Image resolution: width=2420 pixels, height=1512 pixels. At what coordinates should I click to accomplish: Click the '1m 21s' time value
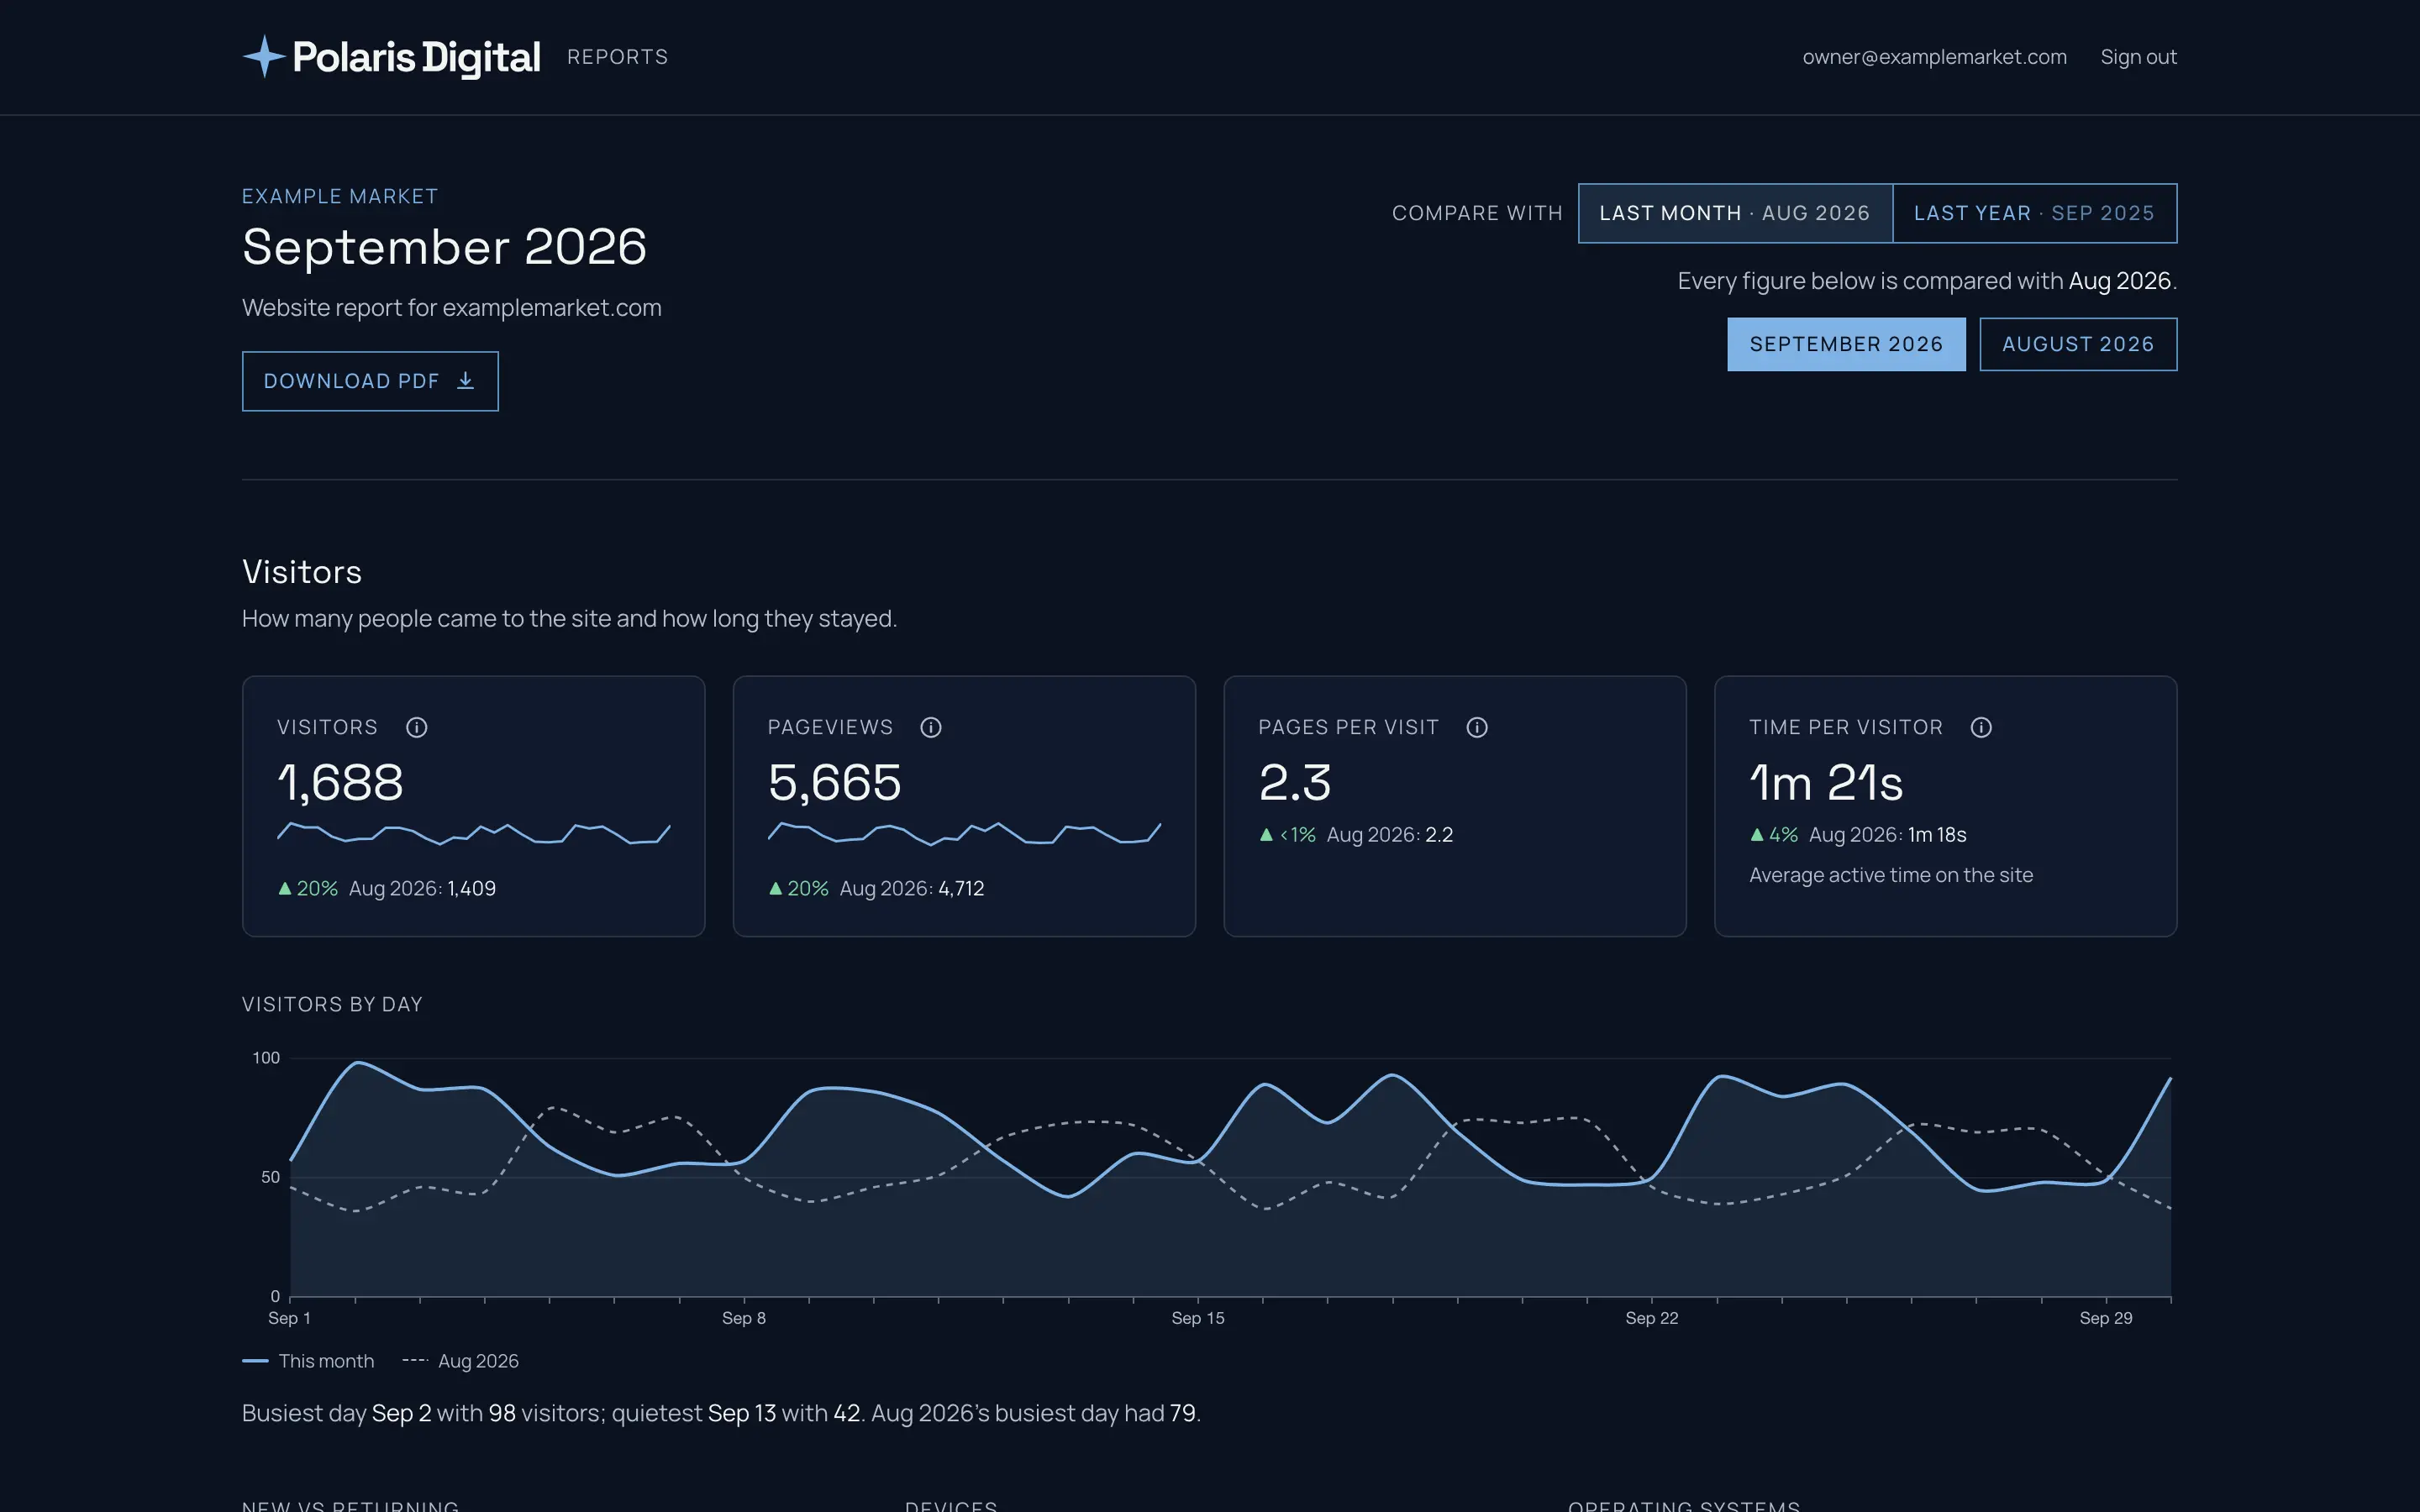1826,782
